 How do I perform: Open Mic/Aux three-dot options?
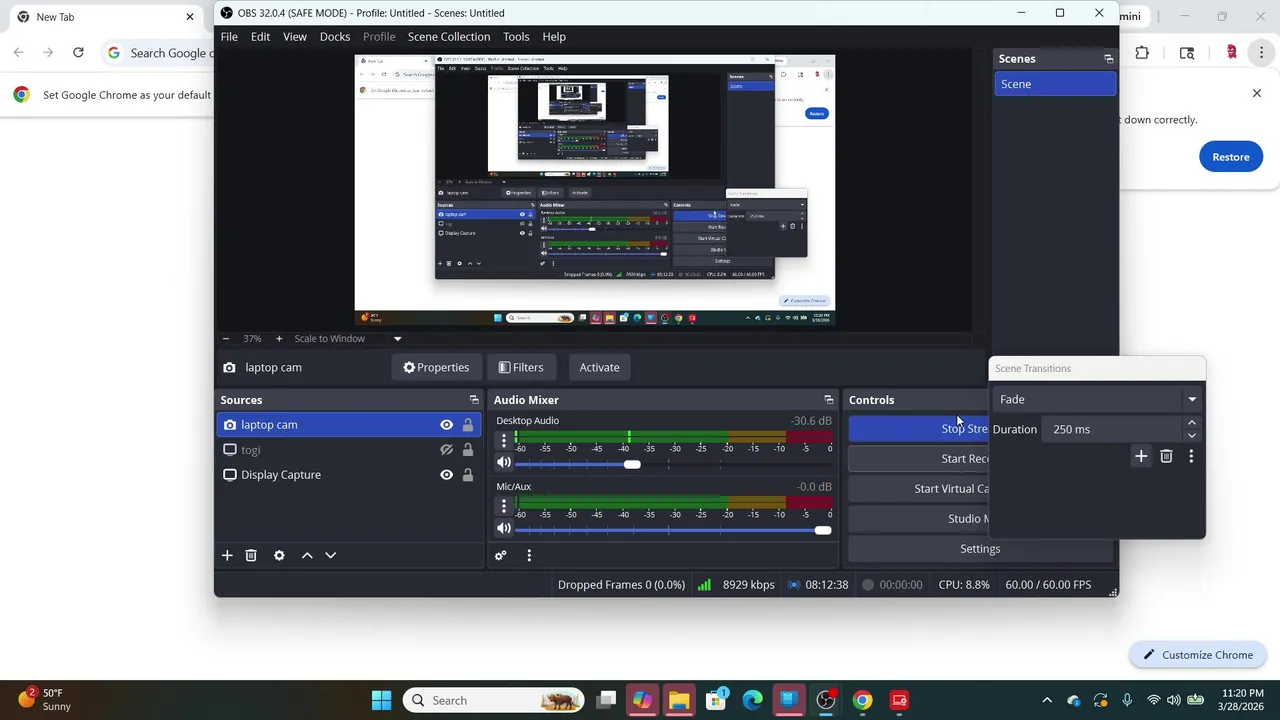tap(504, 507)
